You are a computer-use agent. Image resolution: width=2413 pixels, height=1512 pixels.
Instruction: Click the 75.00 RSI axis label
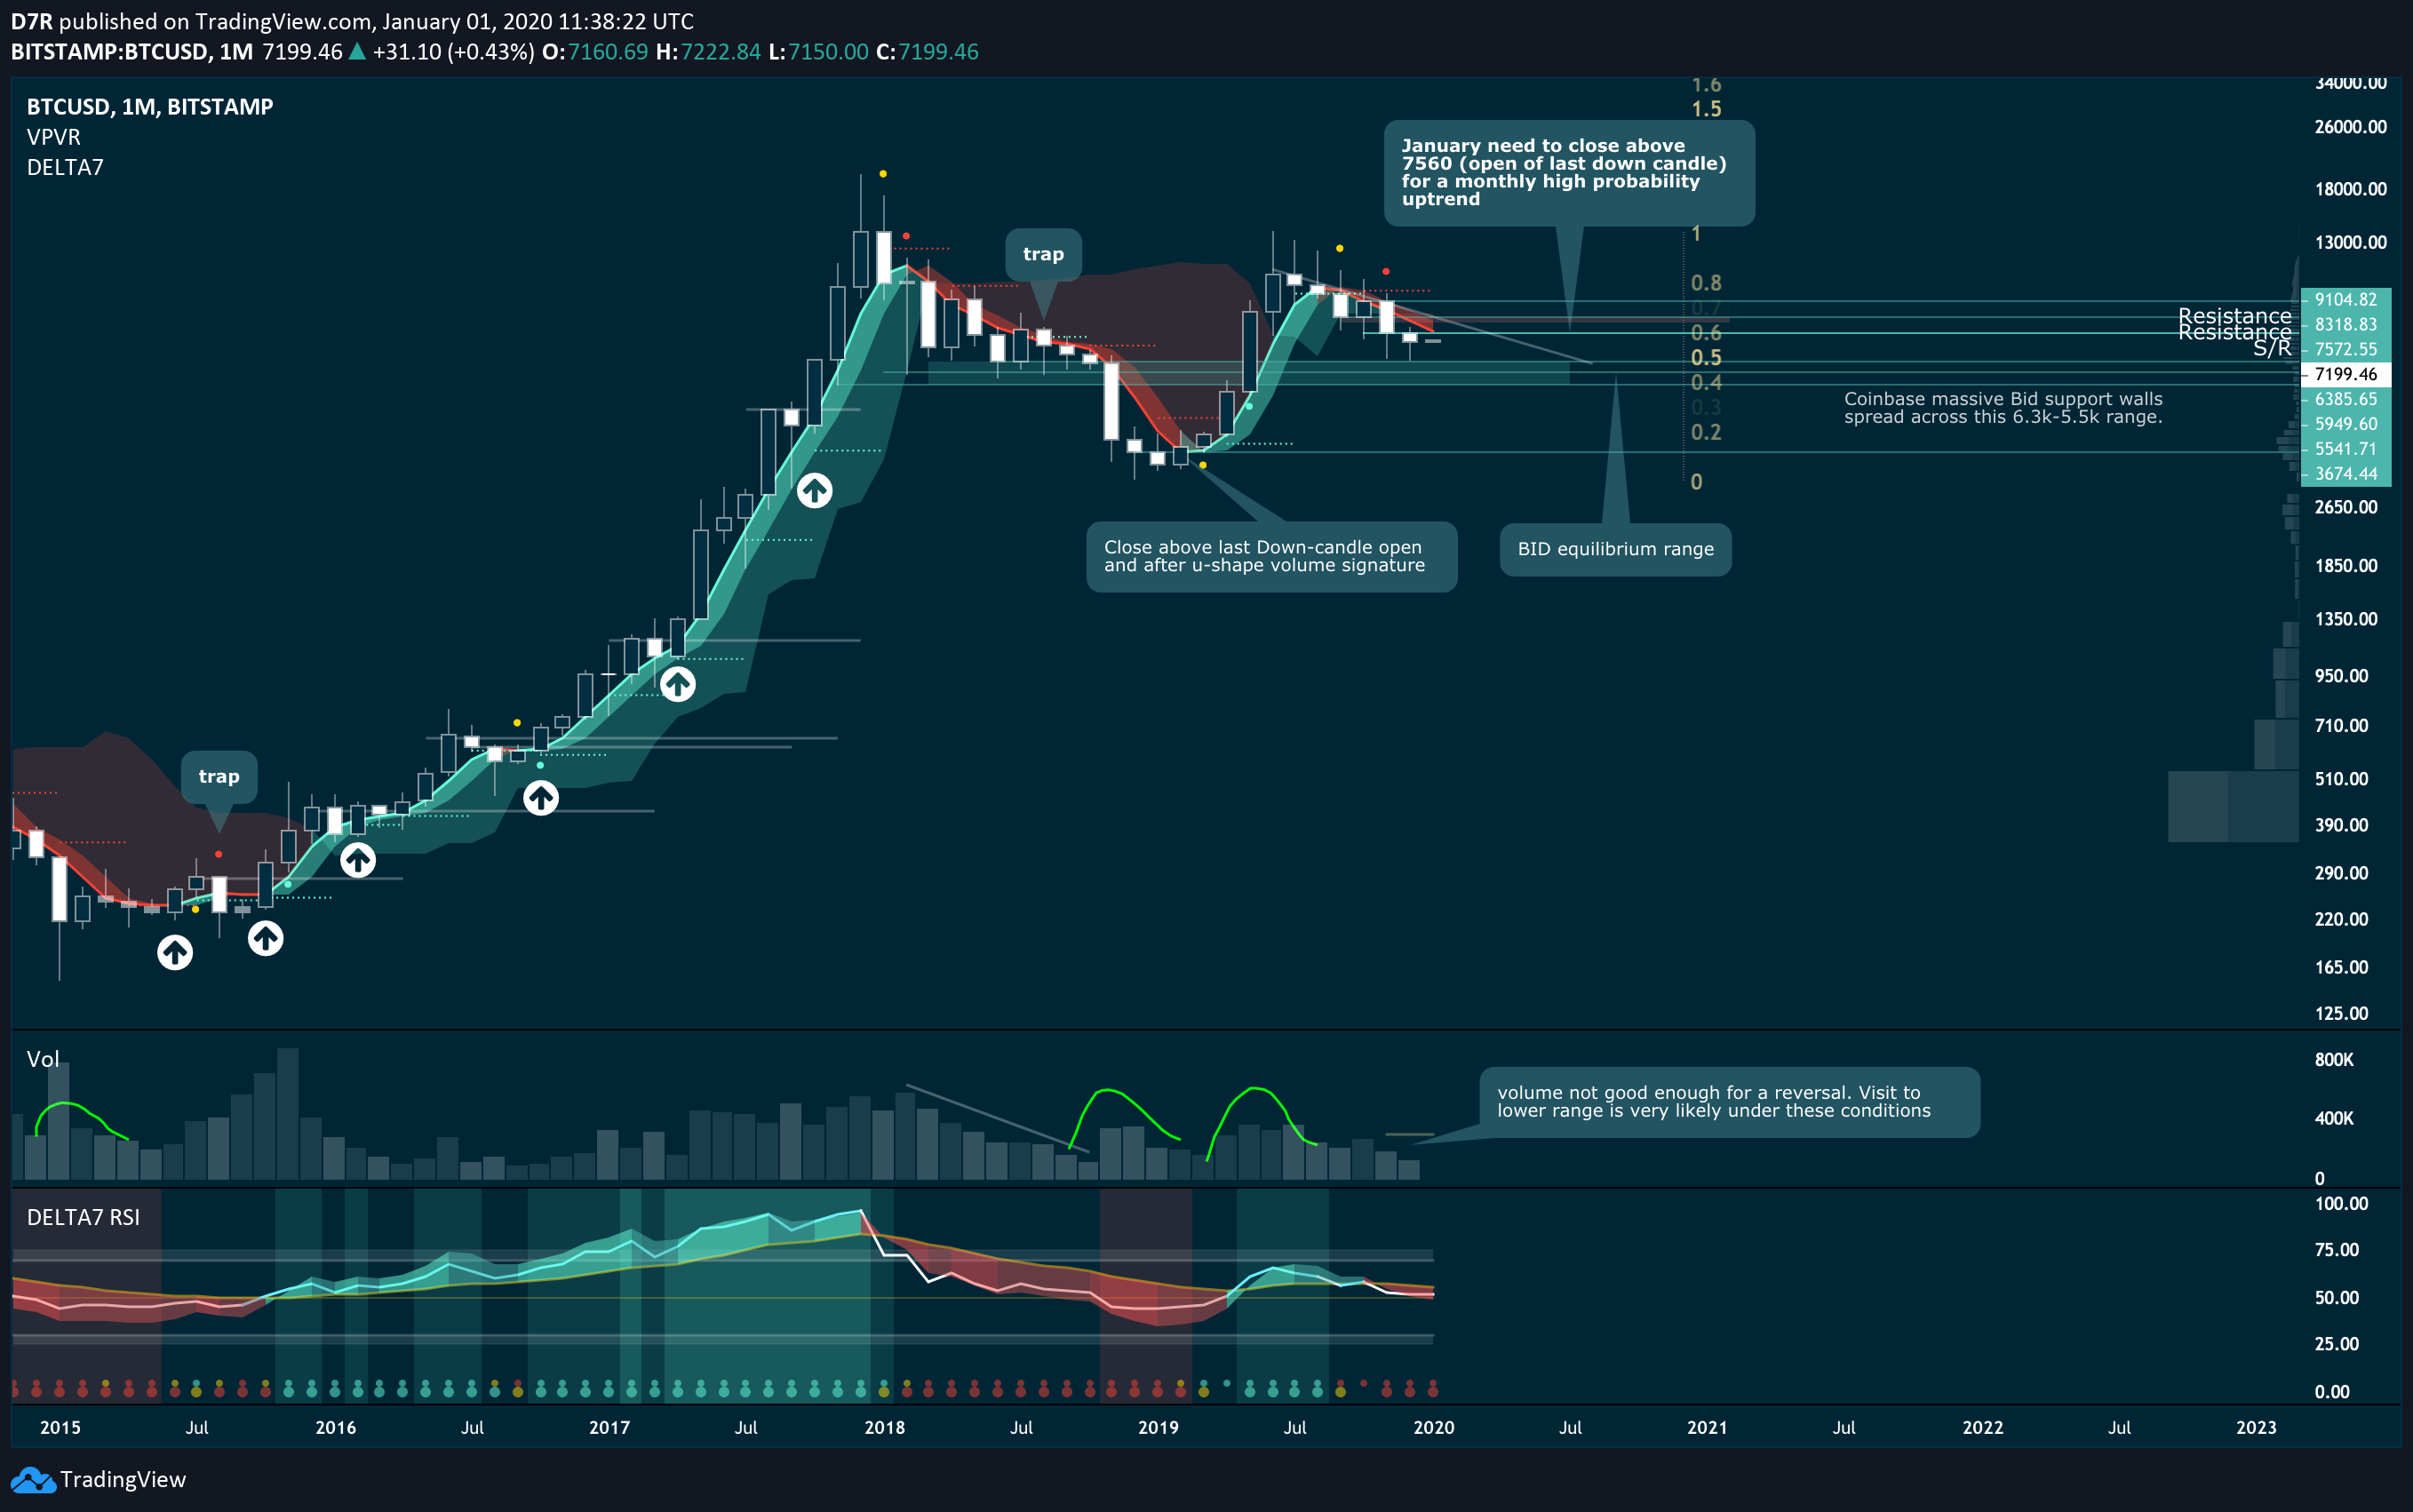pos(2337,1250)
